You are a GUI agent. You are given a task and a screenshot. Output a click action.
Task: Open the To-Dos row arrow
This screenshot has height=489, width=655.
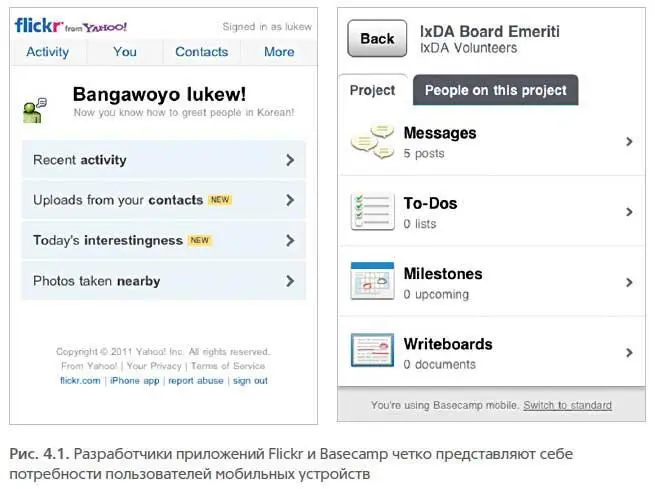click(x=629, y=212)
